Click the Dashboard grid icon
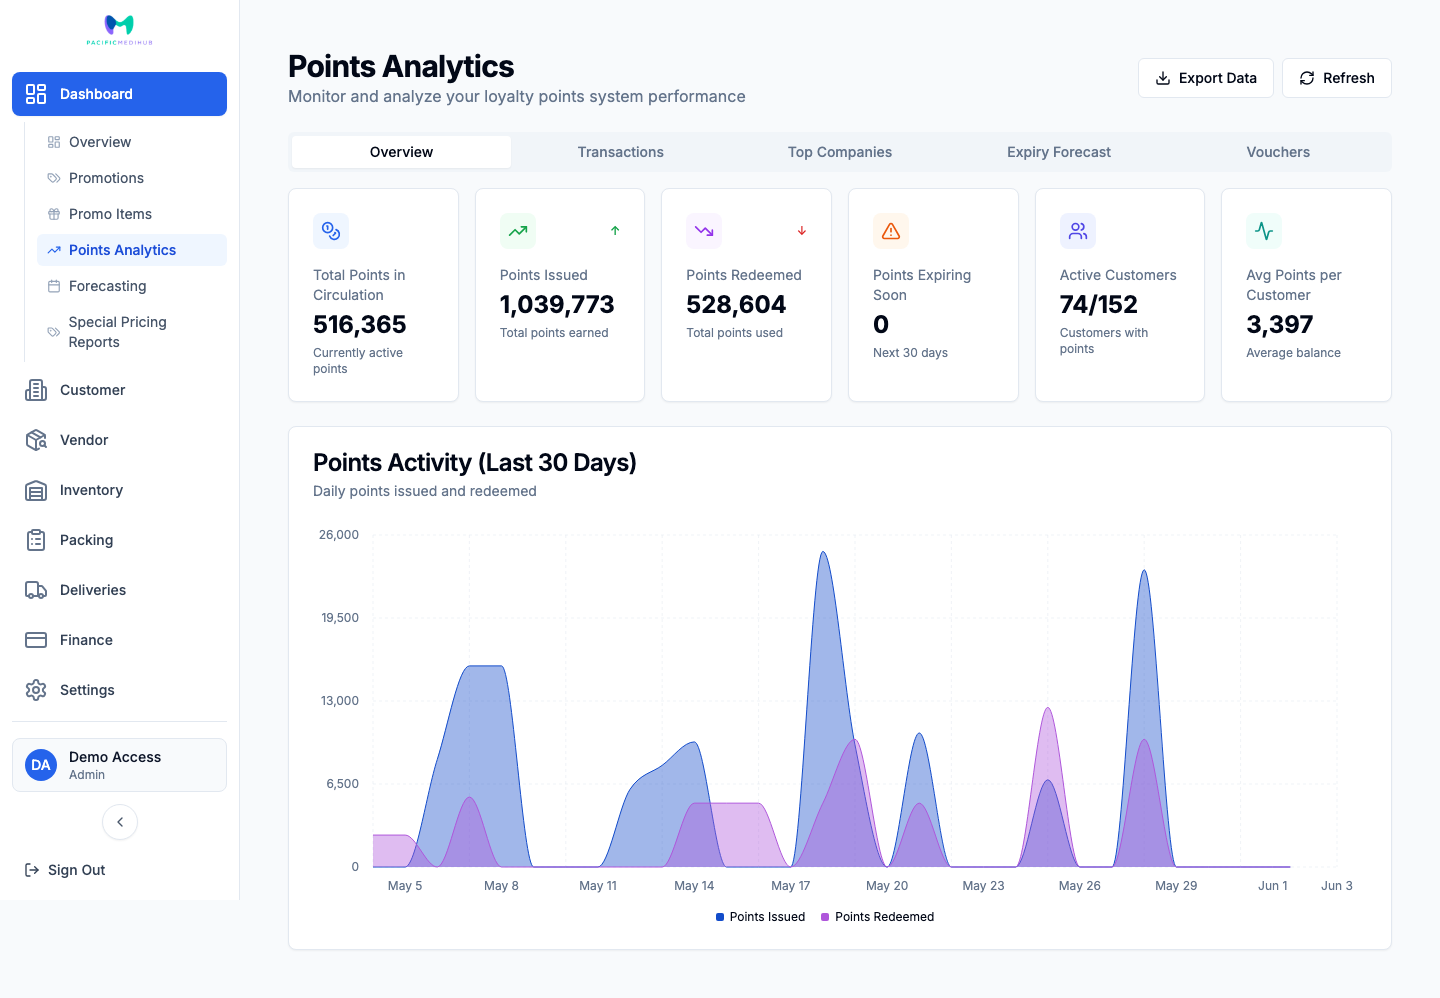The height and width of the screenshot is (998, 1440). pyautogui.click(x=36, y=94)
